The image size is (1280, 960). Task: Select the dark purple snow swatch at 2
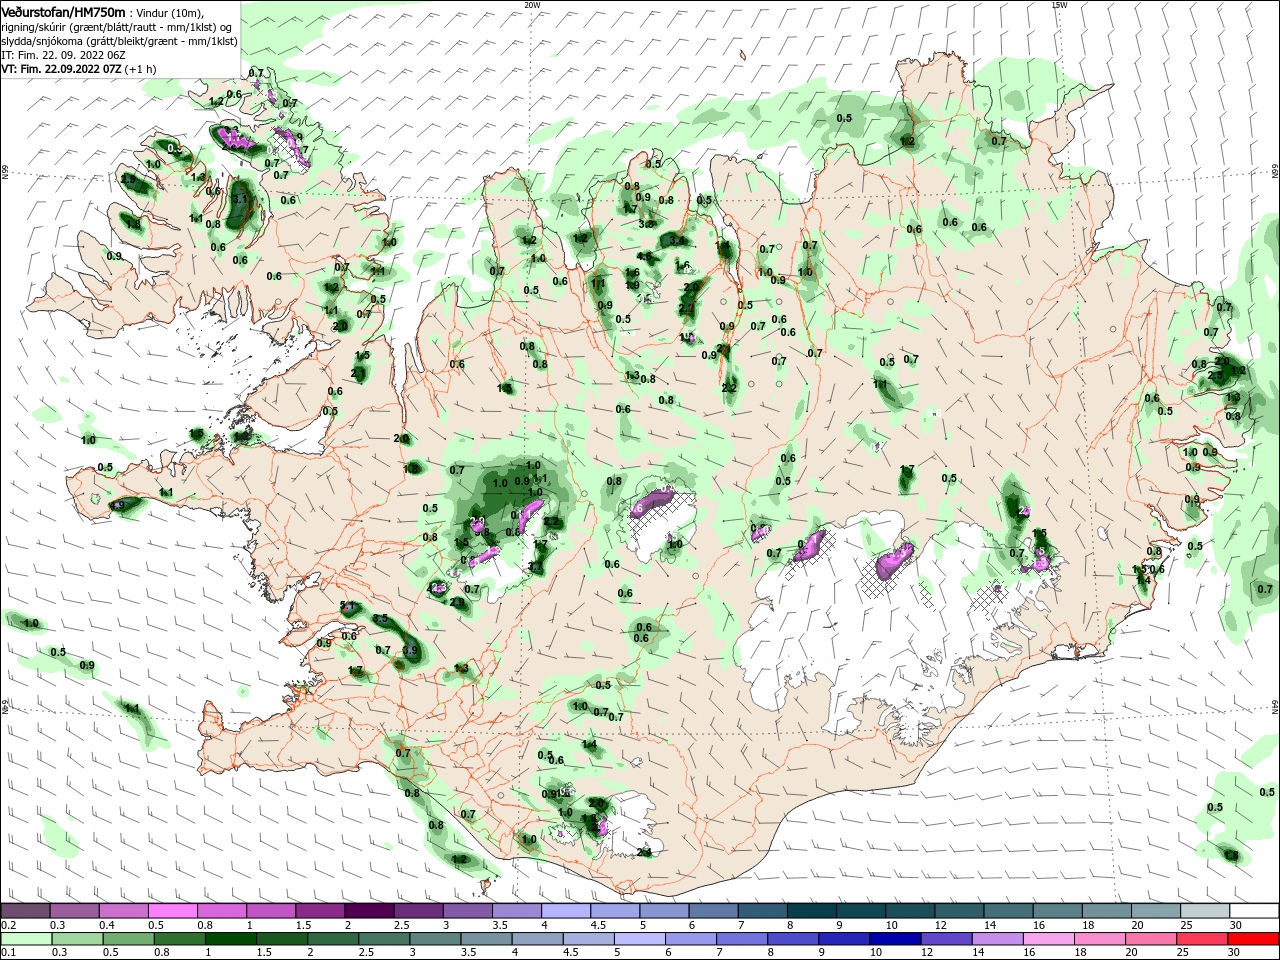[x=368, y=911]
